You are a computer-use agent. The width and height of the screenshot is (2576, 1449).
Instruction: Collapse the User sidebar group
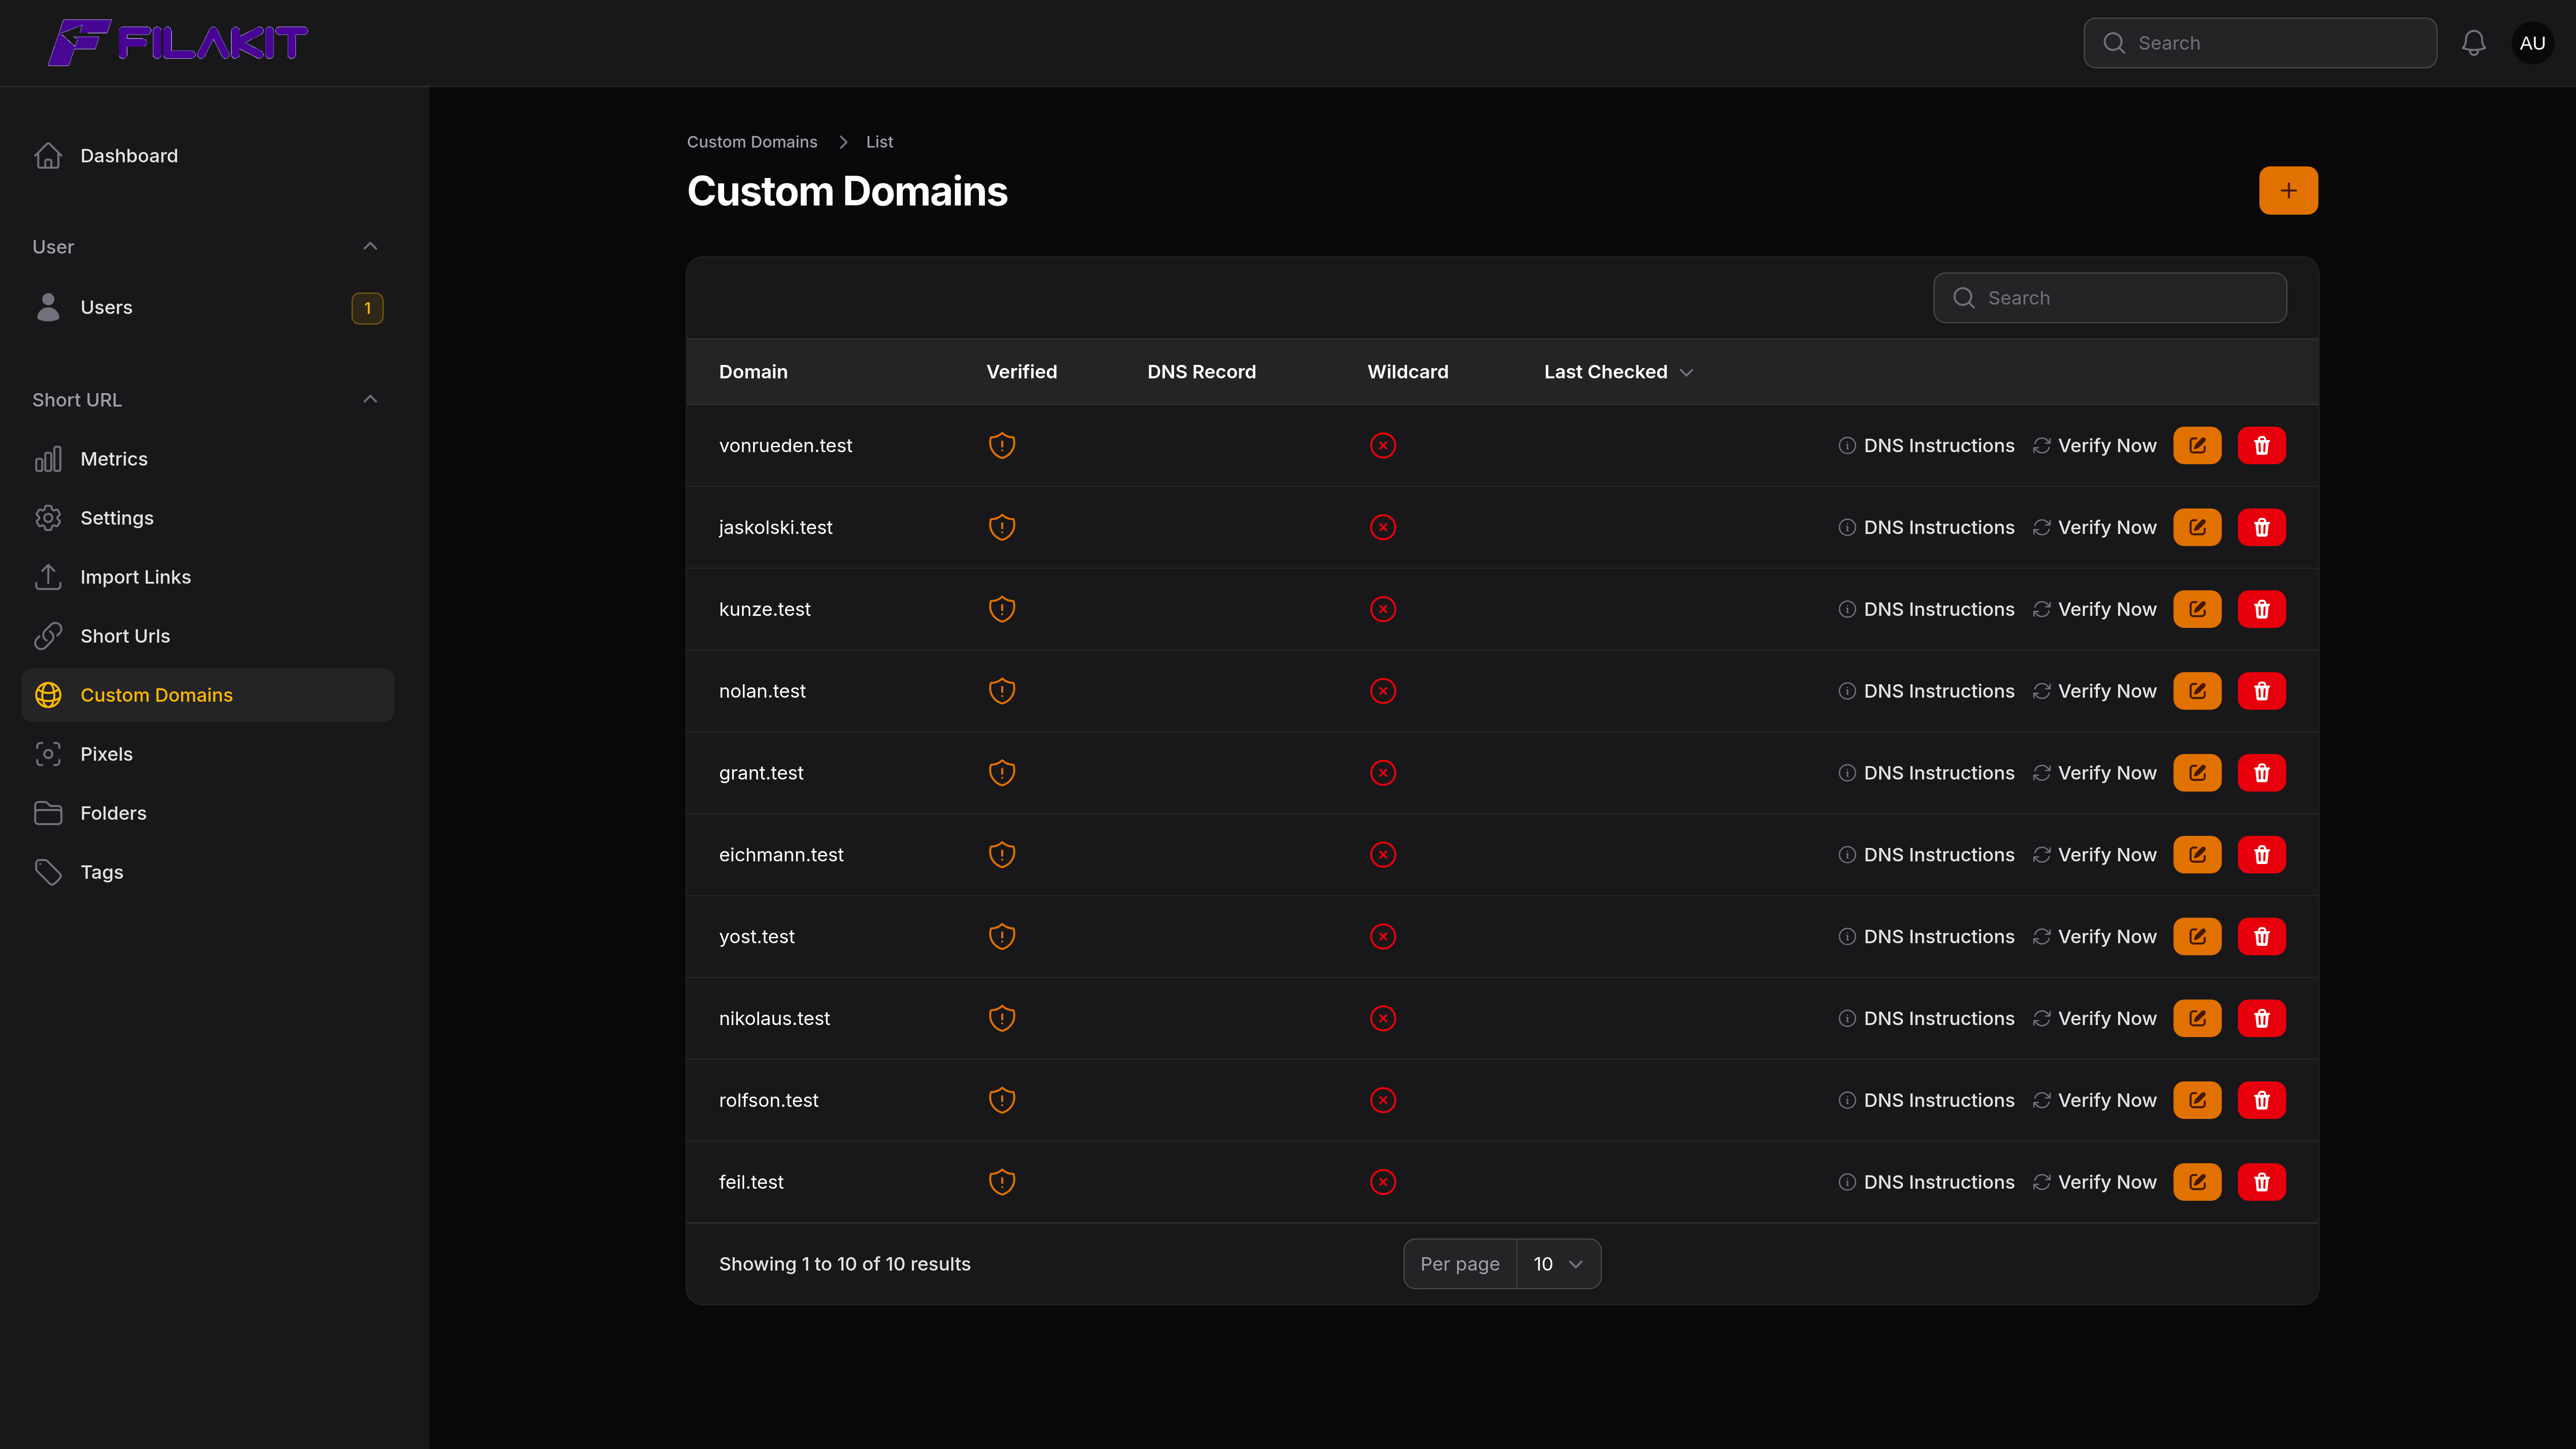coord(370,246)
